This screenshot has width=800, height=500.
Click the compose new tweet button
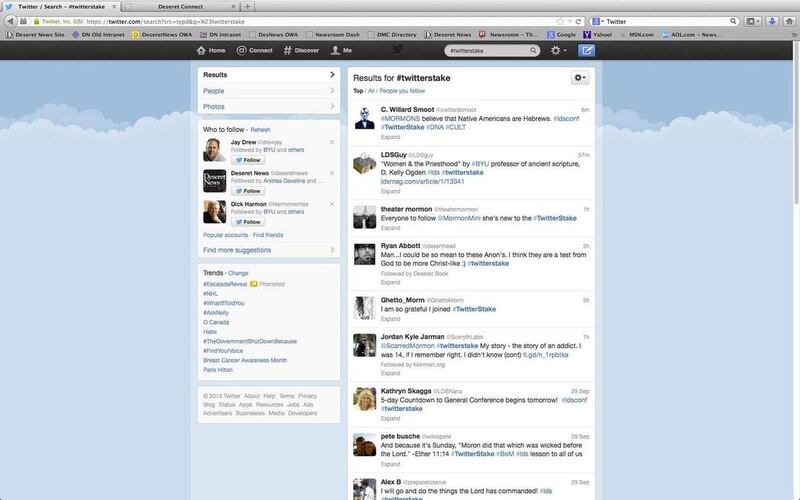[x=587, y=49]
